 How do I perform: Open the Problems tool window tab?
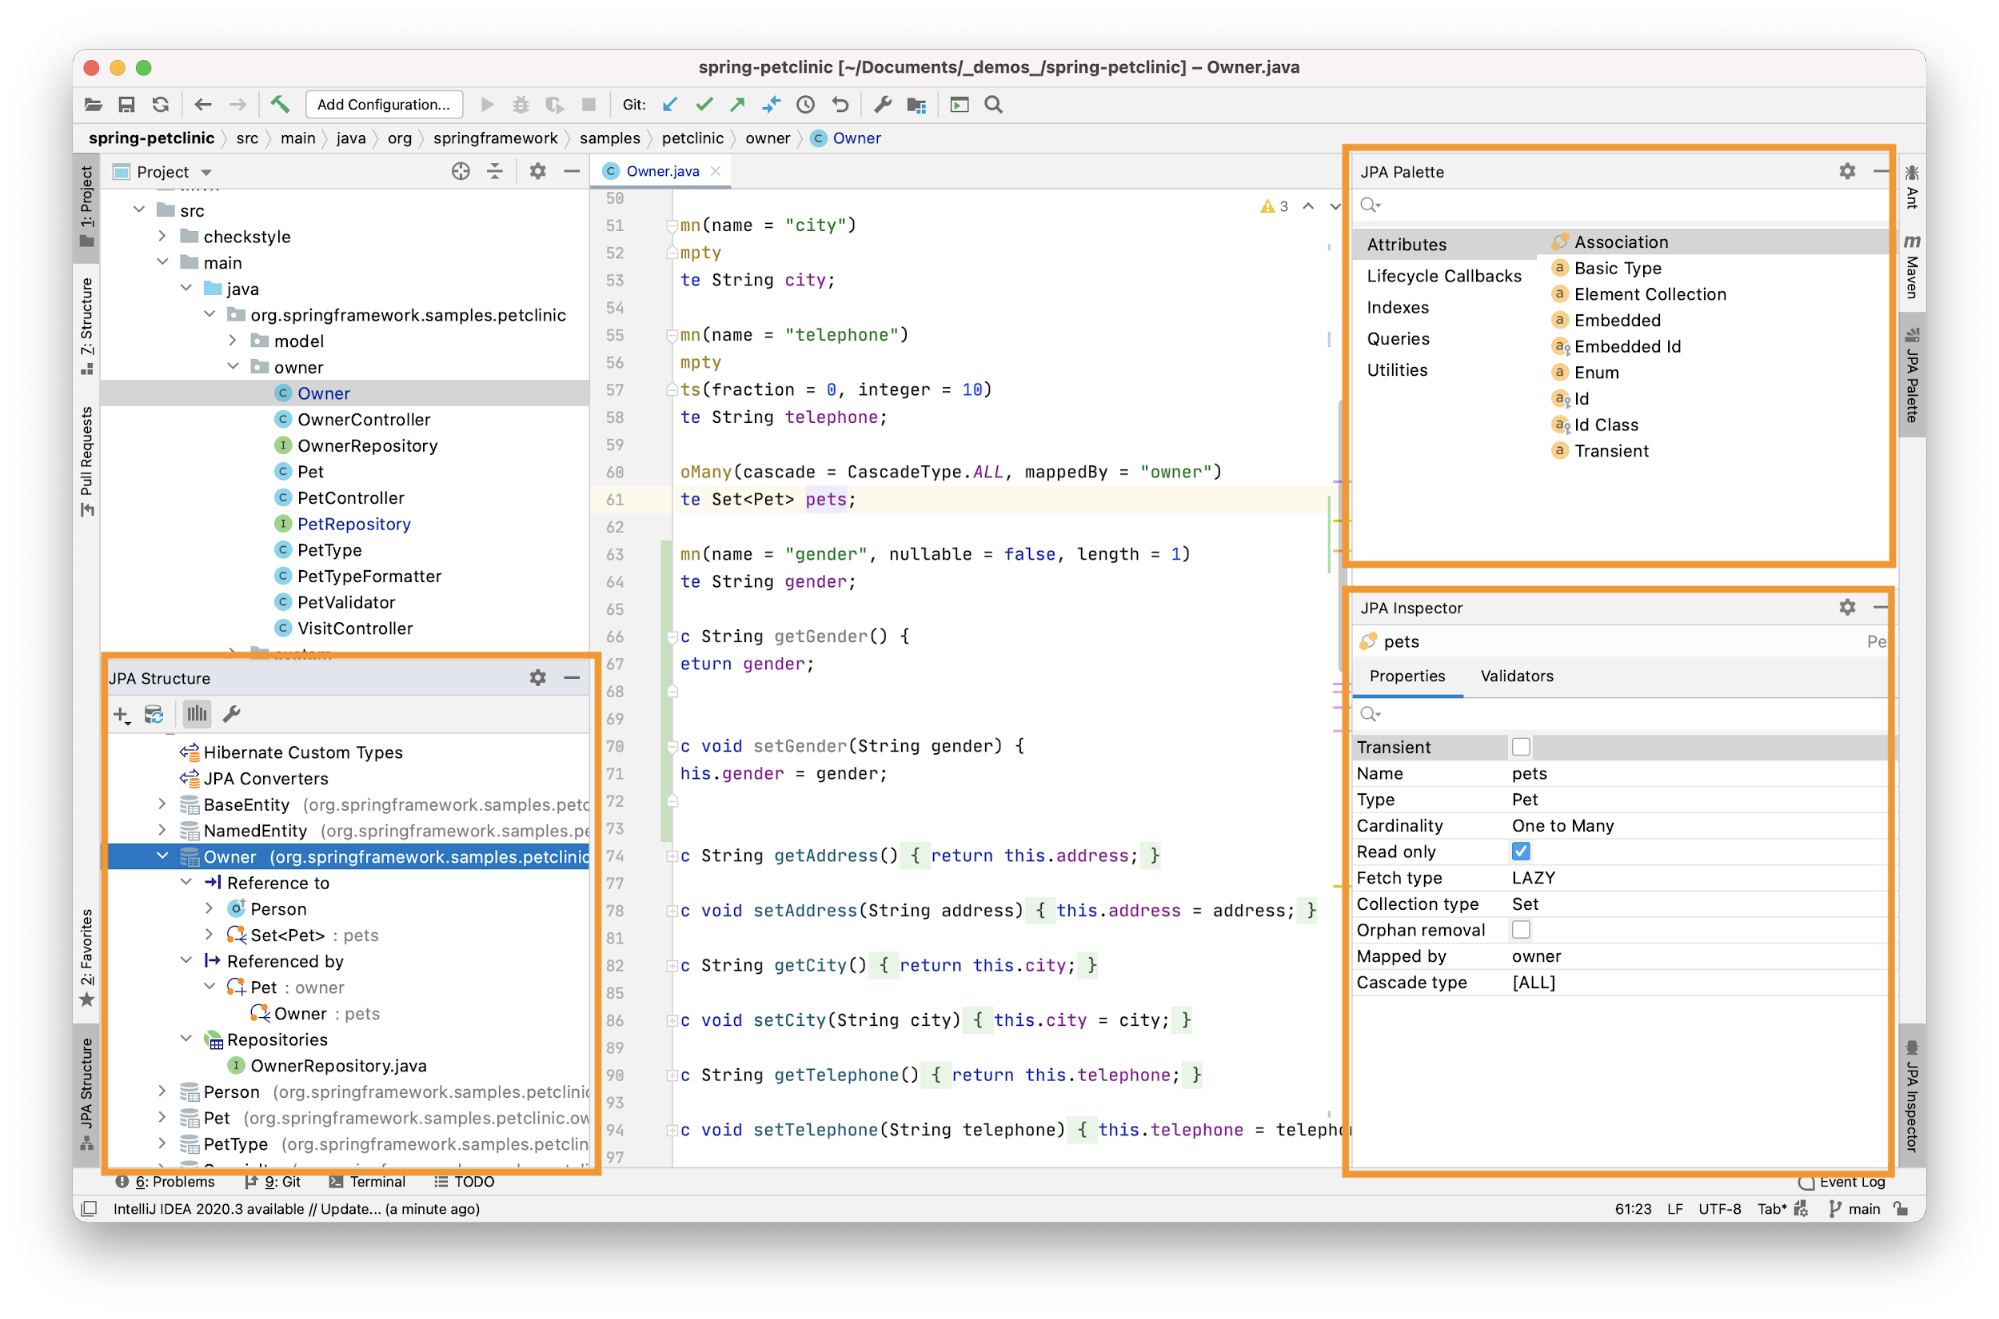[165, 1182]
